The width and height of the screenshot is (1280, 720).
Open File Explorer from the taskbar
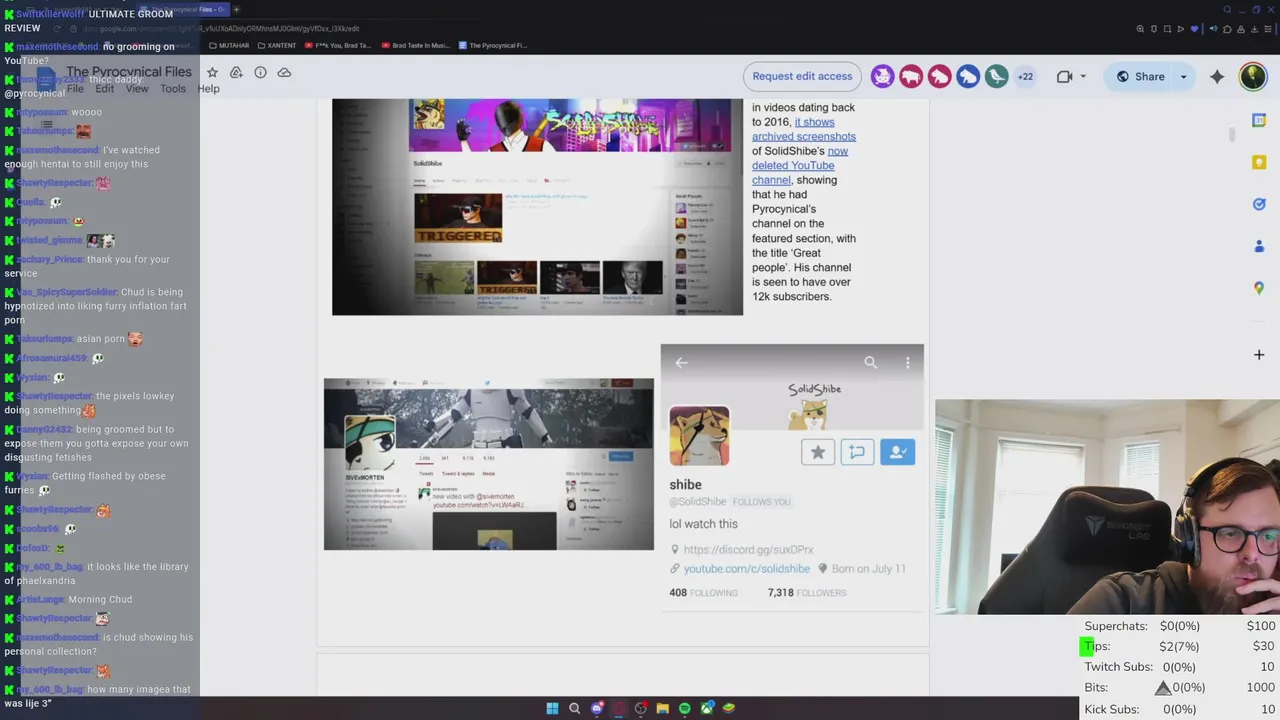point(663,708)
